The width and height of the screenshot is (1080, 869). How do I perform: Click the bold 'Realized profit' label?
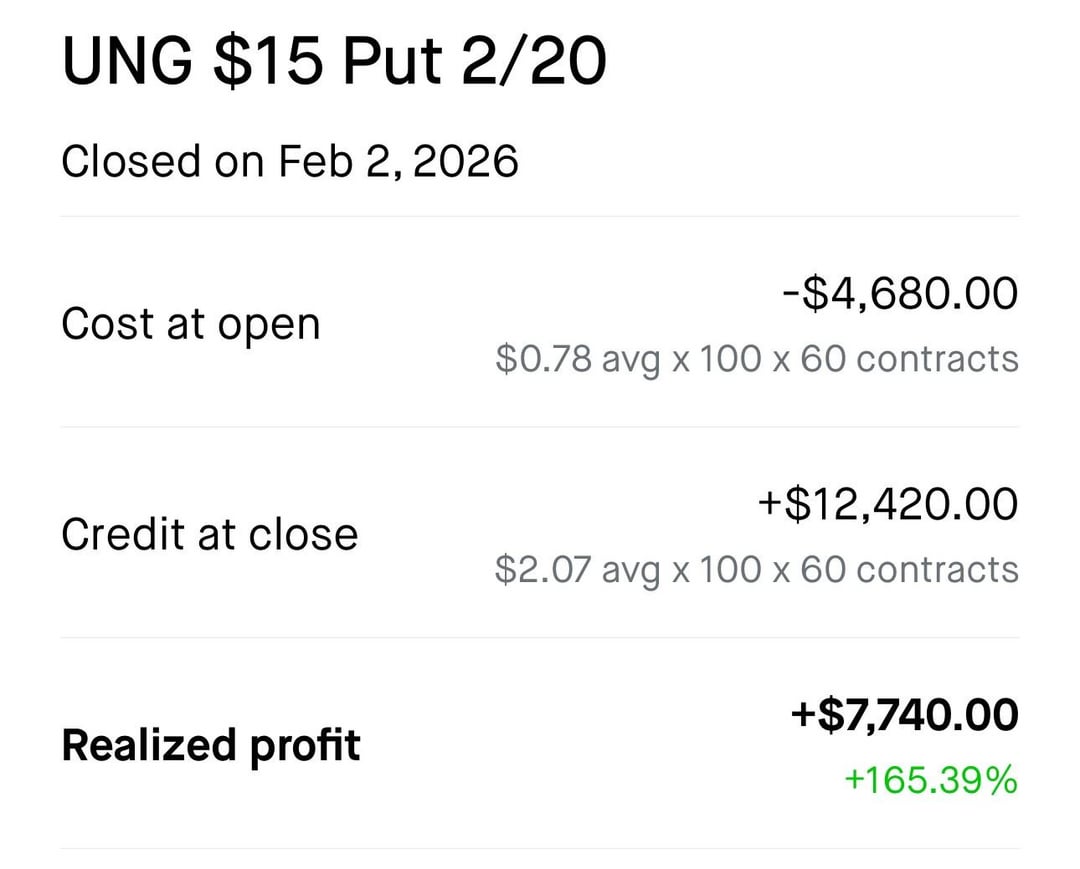[x=211, y=746]
